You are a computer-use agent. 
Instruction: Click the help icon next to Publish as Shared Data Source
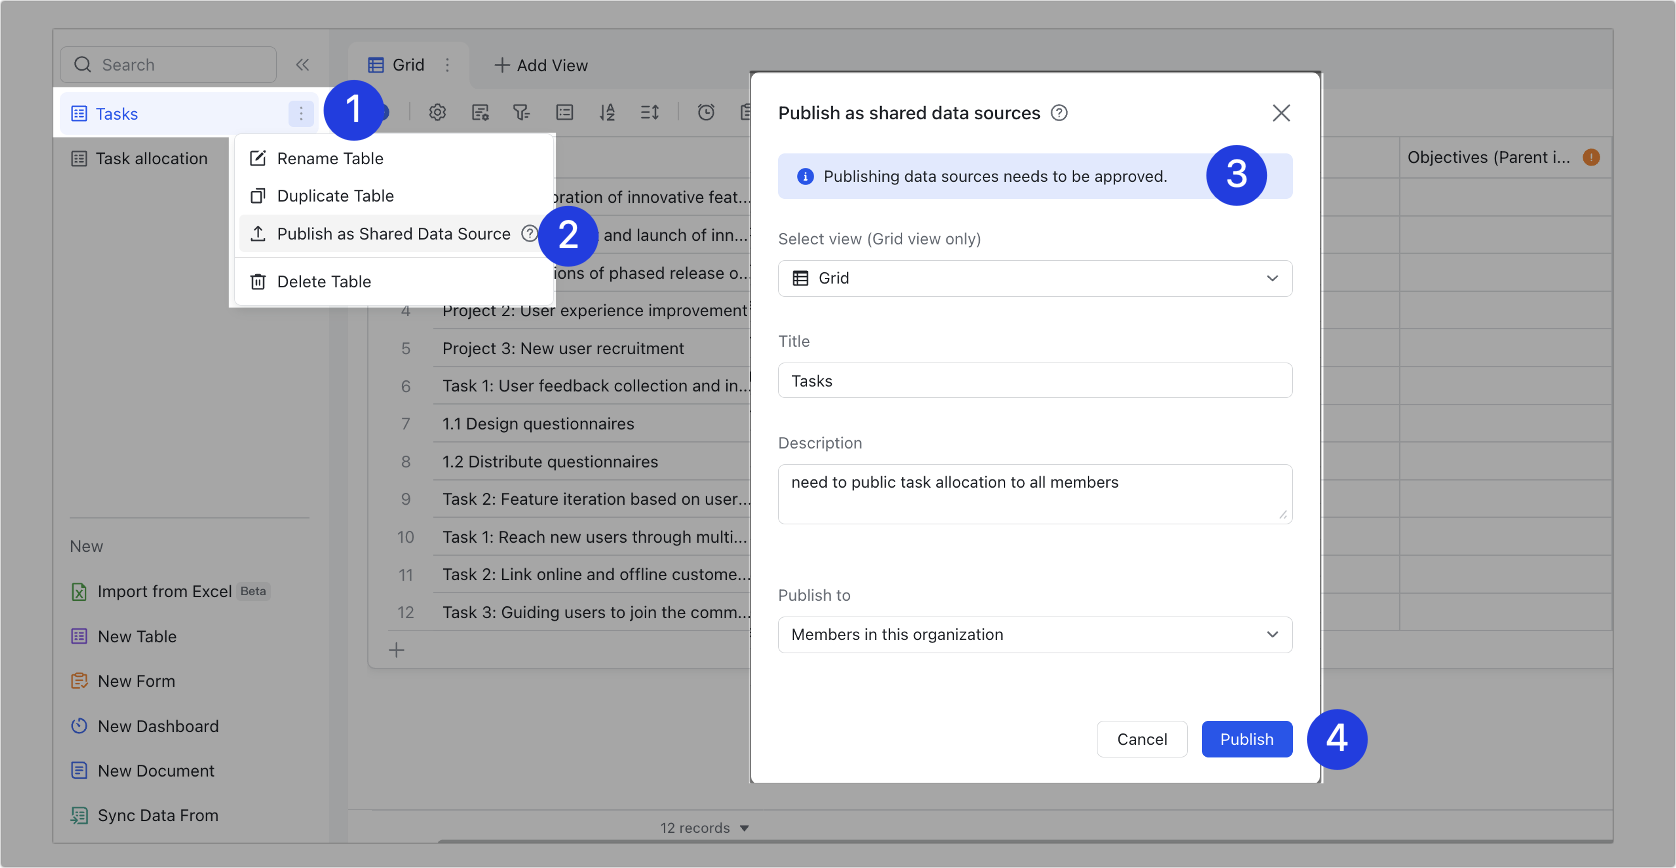(x=529, y=233)
